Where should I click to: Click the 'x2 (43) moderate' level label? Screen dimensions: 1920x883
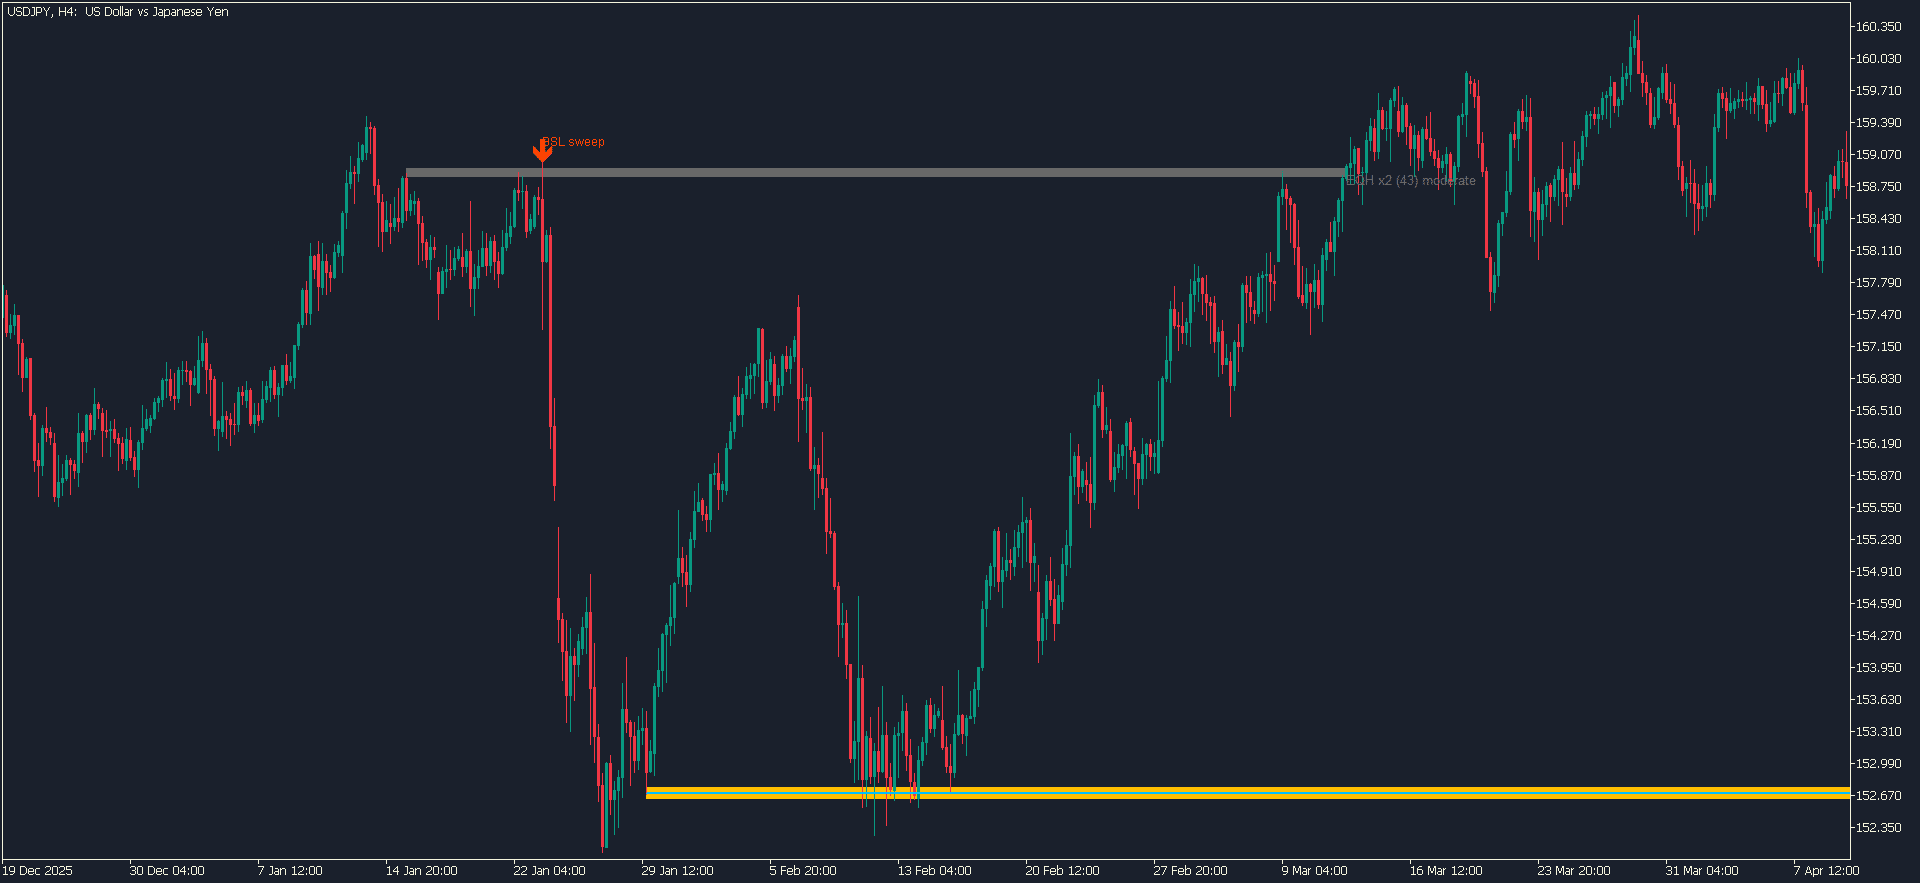click(x=1426, y=181)
